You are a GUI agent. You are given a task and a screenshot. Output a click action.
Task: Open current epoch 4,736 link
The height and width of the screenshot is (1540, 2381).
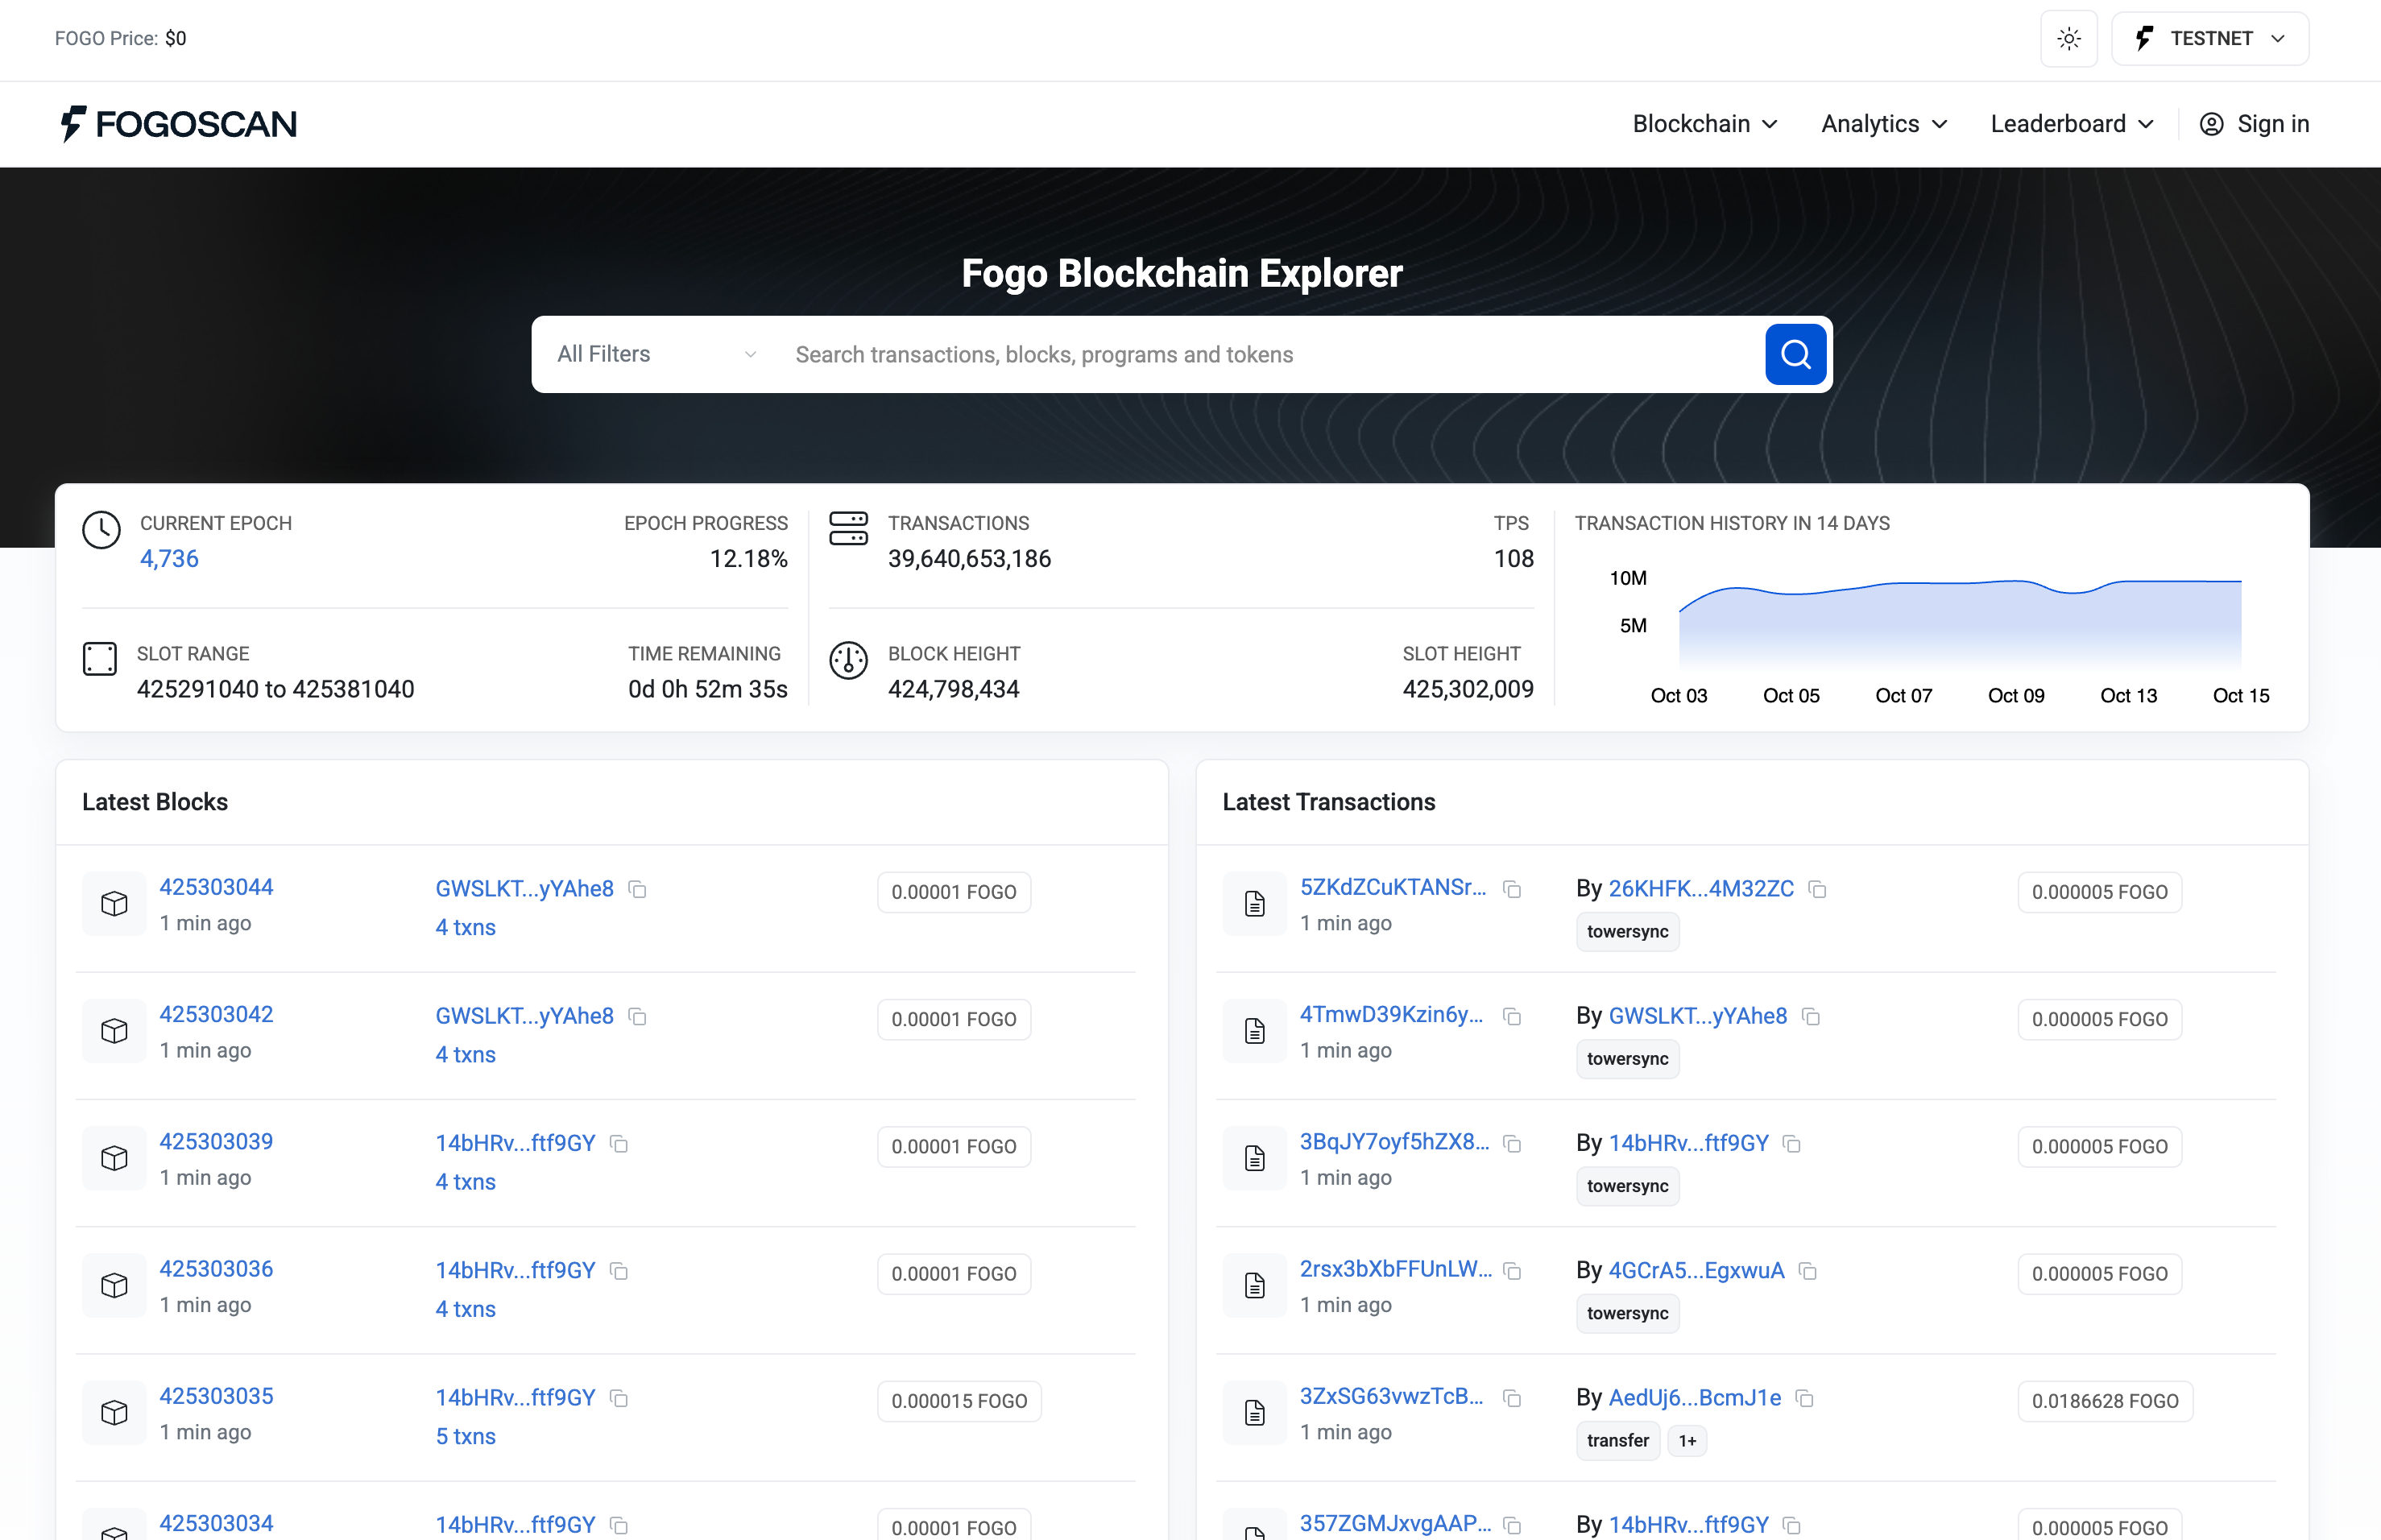click(x=169, y=559)
